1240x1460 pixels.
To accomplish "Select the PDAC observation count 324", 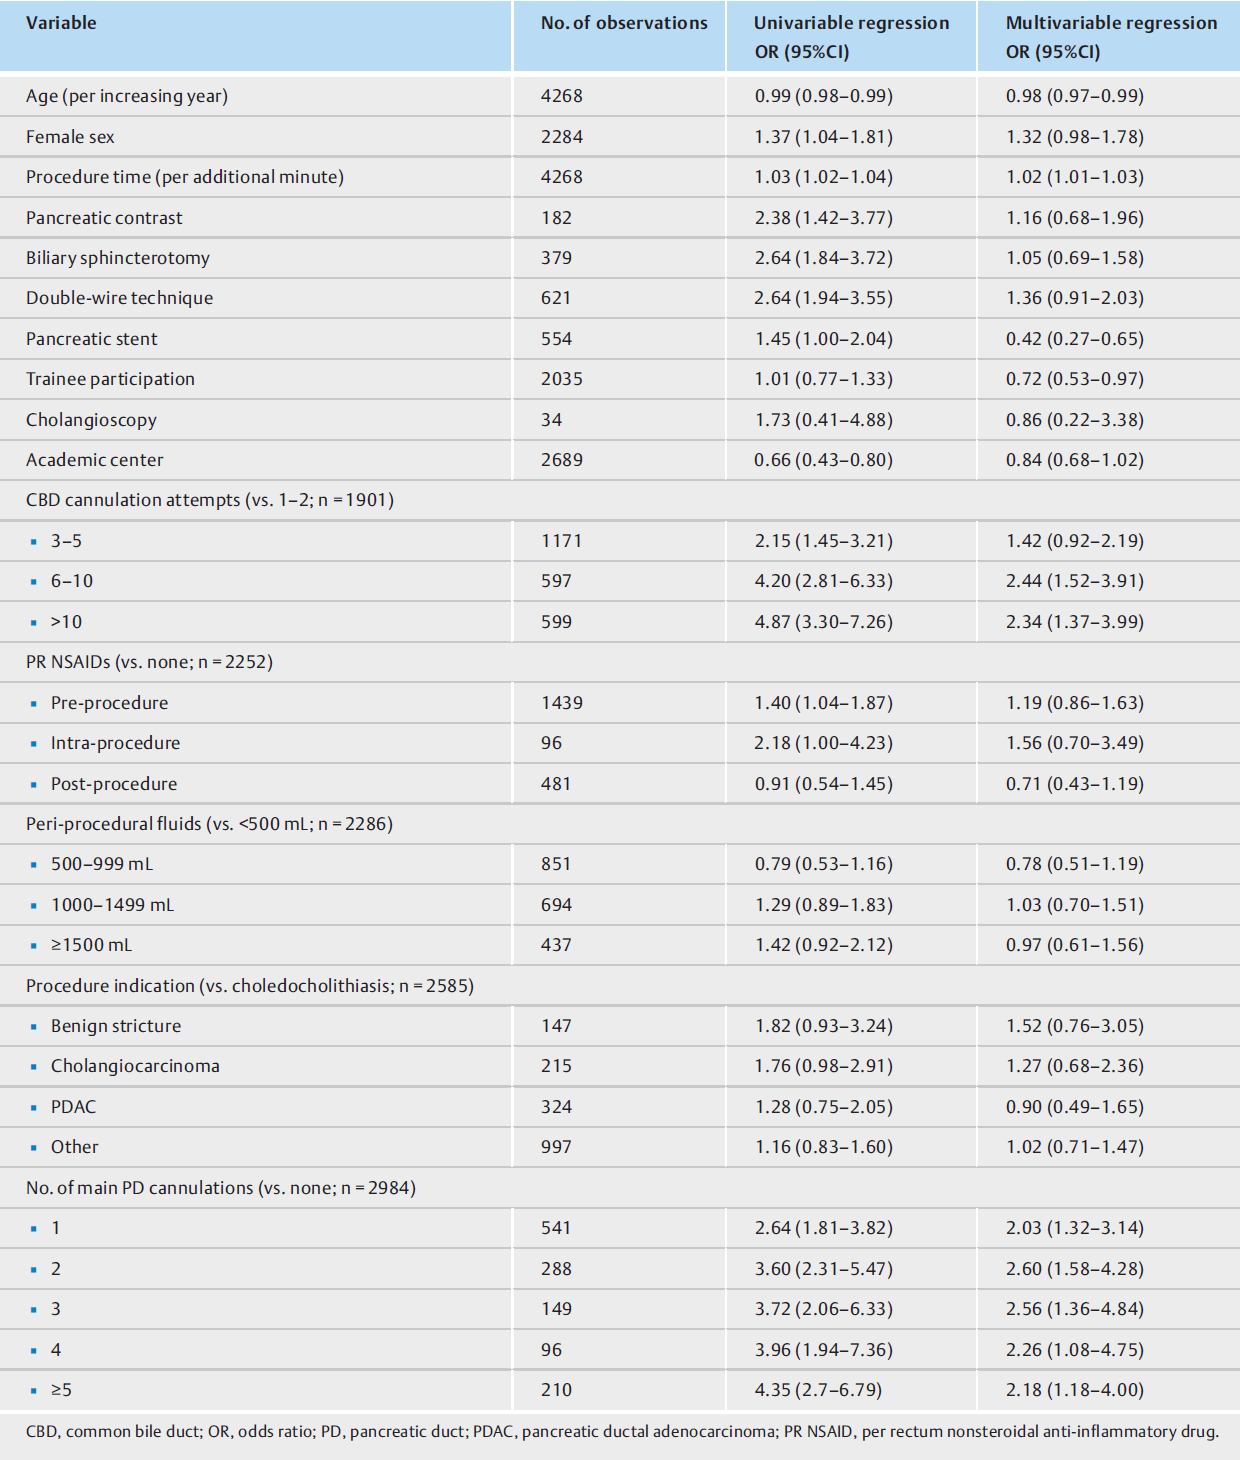I will click(x=557, y=1107).
